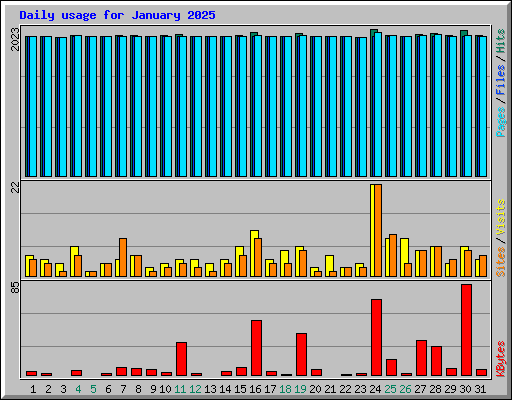512x400 pixels.
Task: Click the cyan Pages legend label
Action: [501, 122]
